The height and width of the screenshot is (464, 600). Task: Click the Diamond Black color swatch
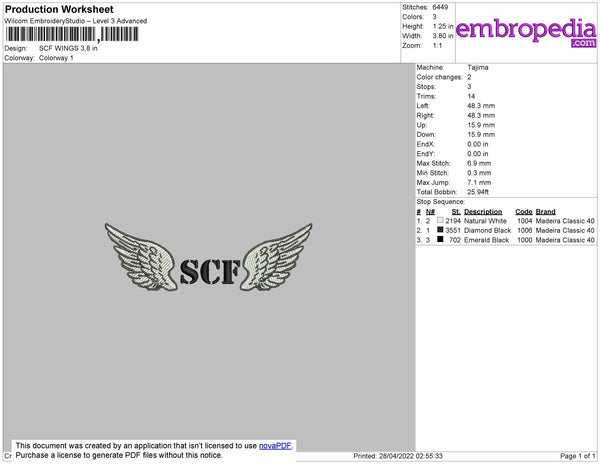[x=440, y=230]
